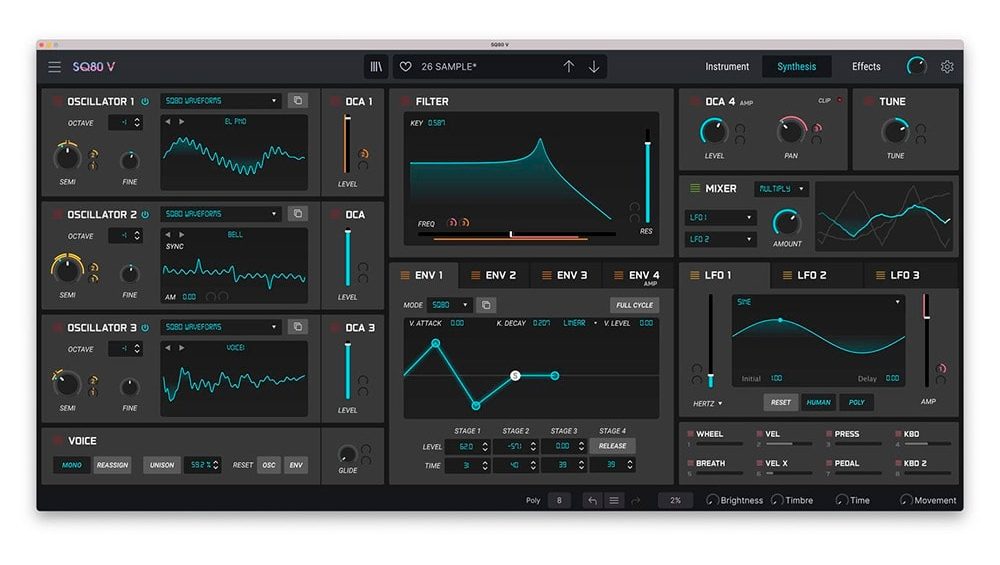Click the master volume knob in header
The width and height of the screenshot is (1000, 565).
point(916,66)
